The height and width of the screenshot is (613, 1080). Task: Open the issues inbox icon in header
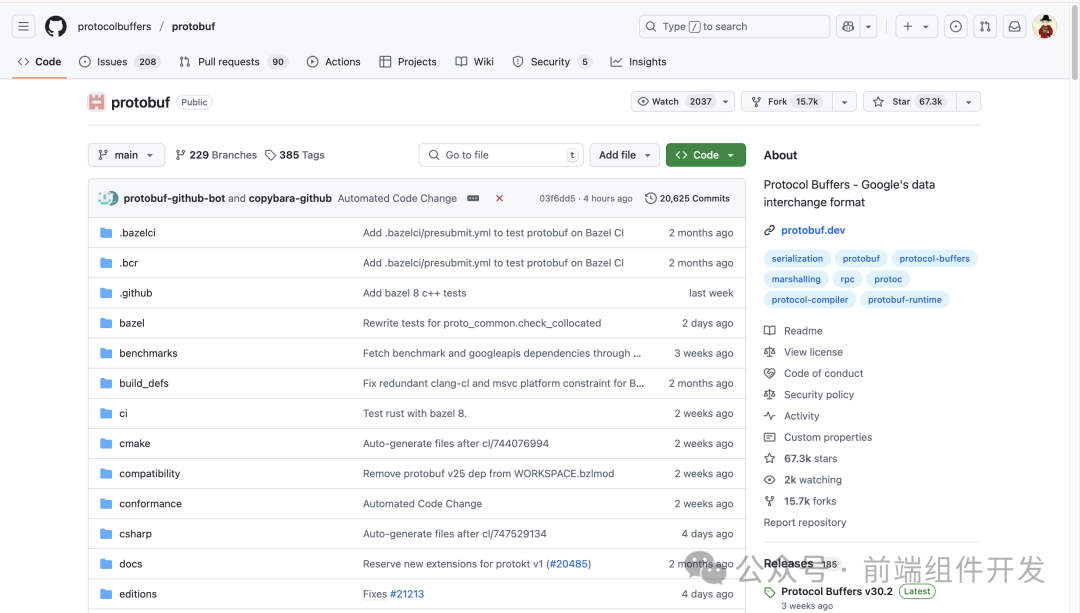955,26
